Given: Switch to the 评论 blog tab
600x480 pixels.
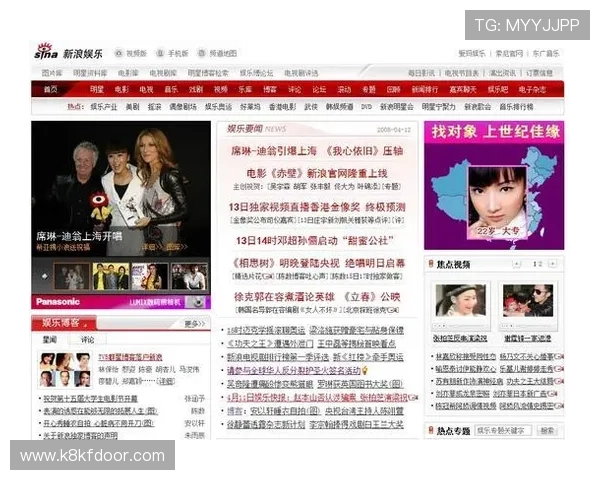Looking at the screenshot, I should 88,340.
